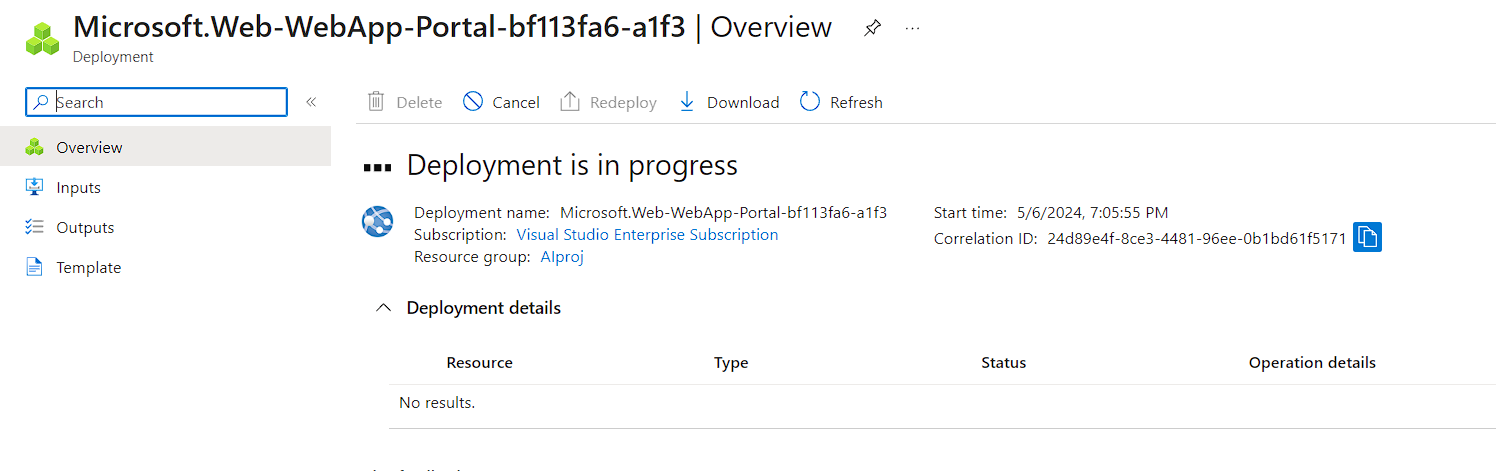Image resolution: width=1496 pixels, height=471 pixels.
Task: Click the magnifier icon in Search box
Action: click(40, 102)
